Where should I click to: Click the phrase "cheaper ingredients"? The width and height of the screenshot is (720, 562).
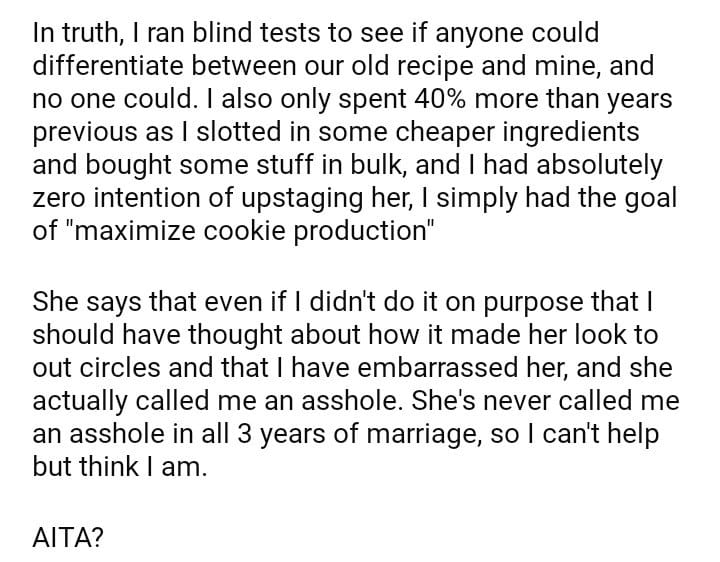click(539, 132)
